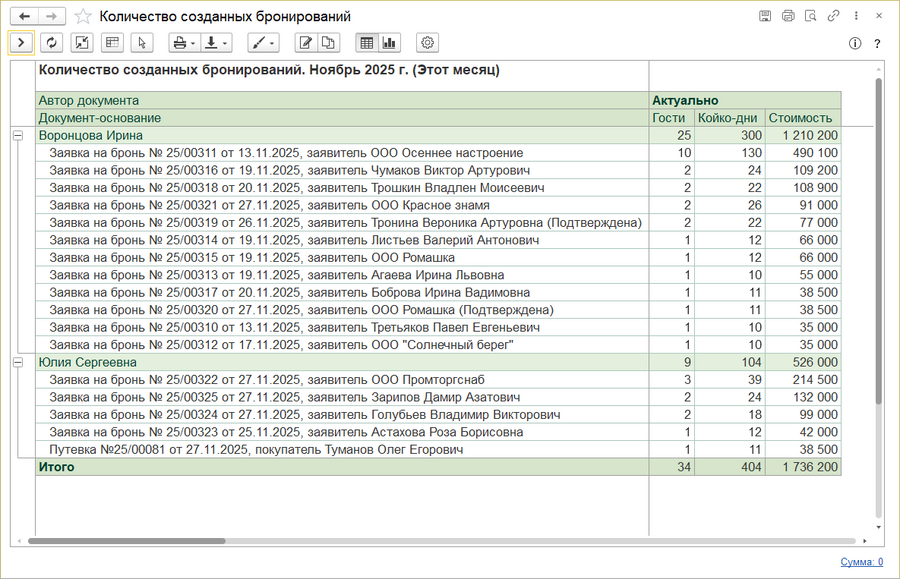Open the three-dot more menu
Screen dimensions: 900x579
[856, 17]
